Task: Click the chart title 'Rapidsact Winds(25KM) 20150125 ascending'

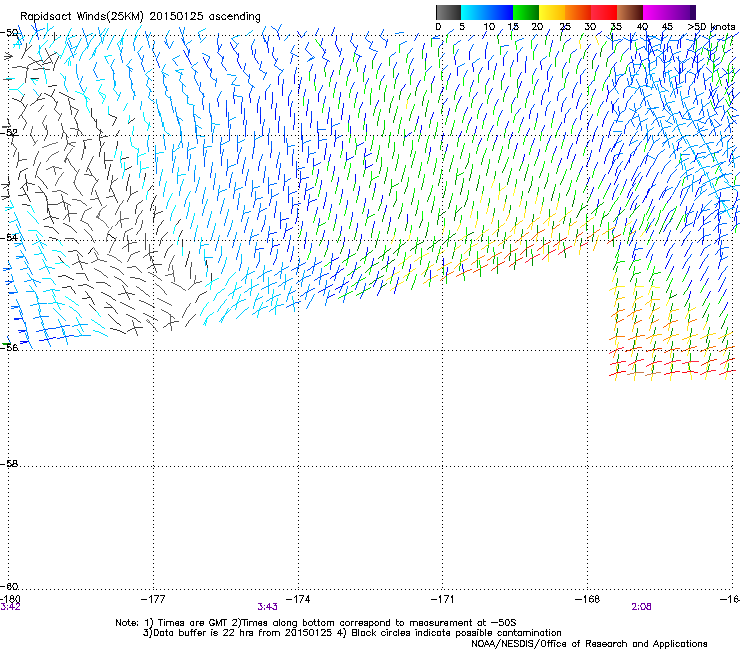Action: point(140,16)
